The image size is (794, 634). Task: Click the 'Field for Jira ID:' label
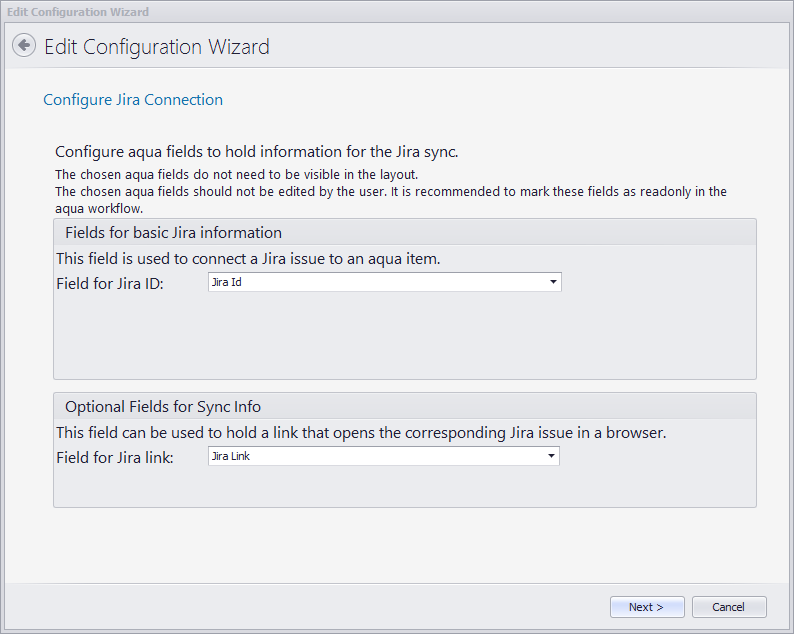pos(110,283)
